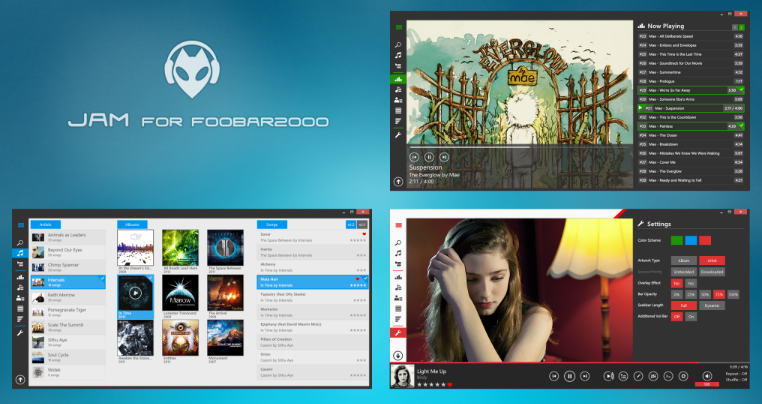This screenshot has height=404, width=762.
Task: Select Mae - Summertime in Now Playing list
Action: pyautogui.click(x=691, y=72)
